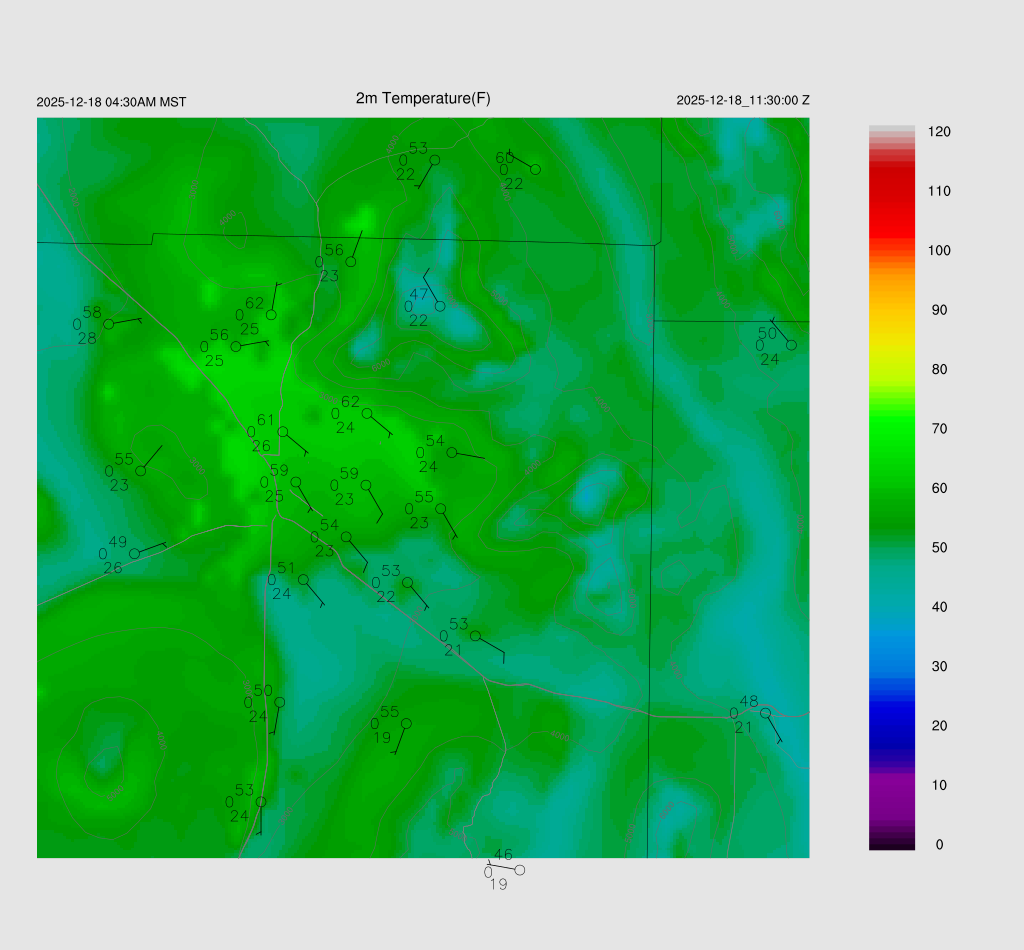The image size is (1024, 950).
Task: Click the yellow band near 80 on colorbar
Action: (892, 368)
